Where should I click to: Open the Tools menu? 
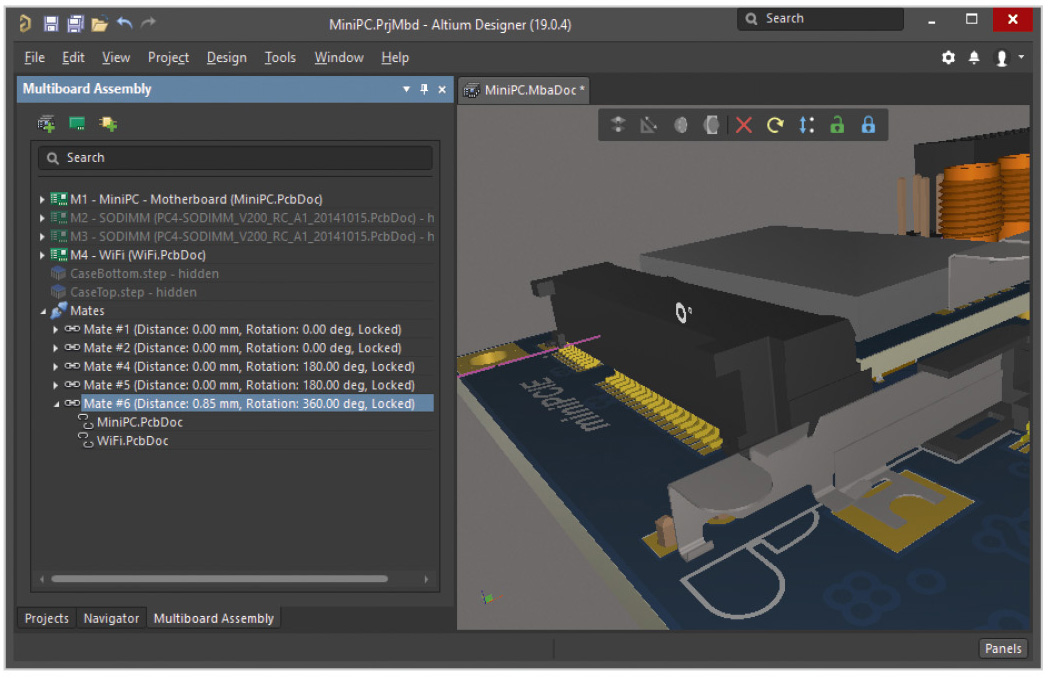[280, 58]
